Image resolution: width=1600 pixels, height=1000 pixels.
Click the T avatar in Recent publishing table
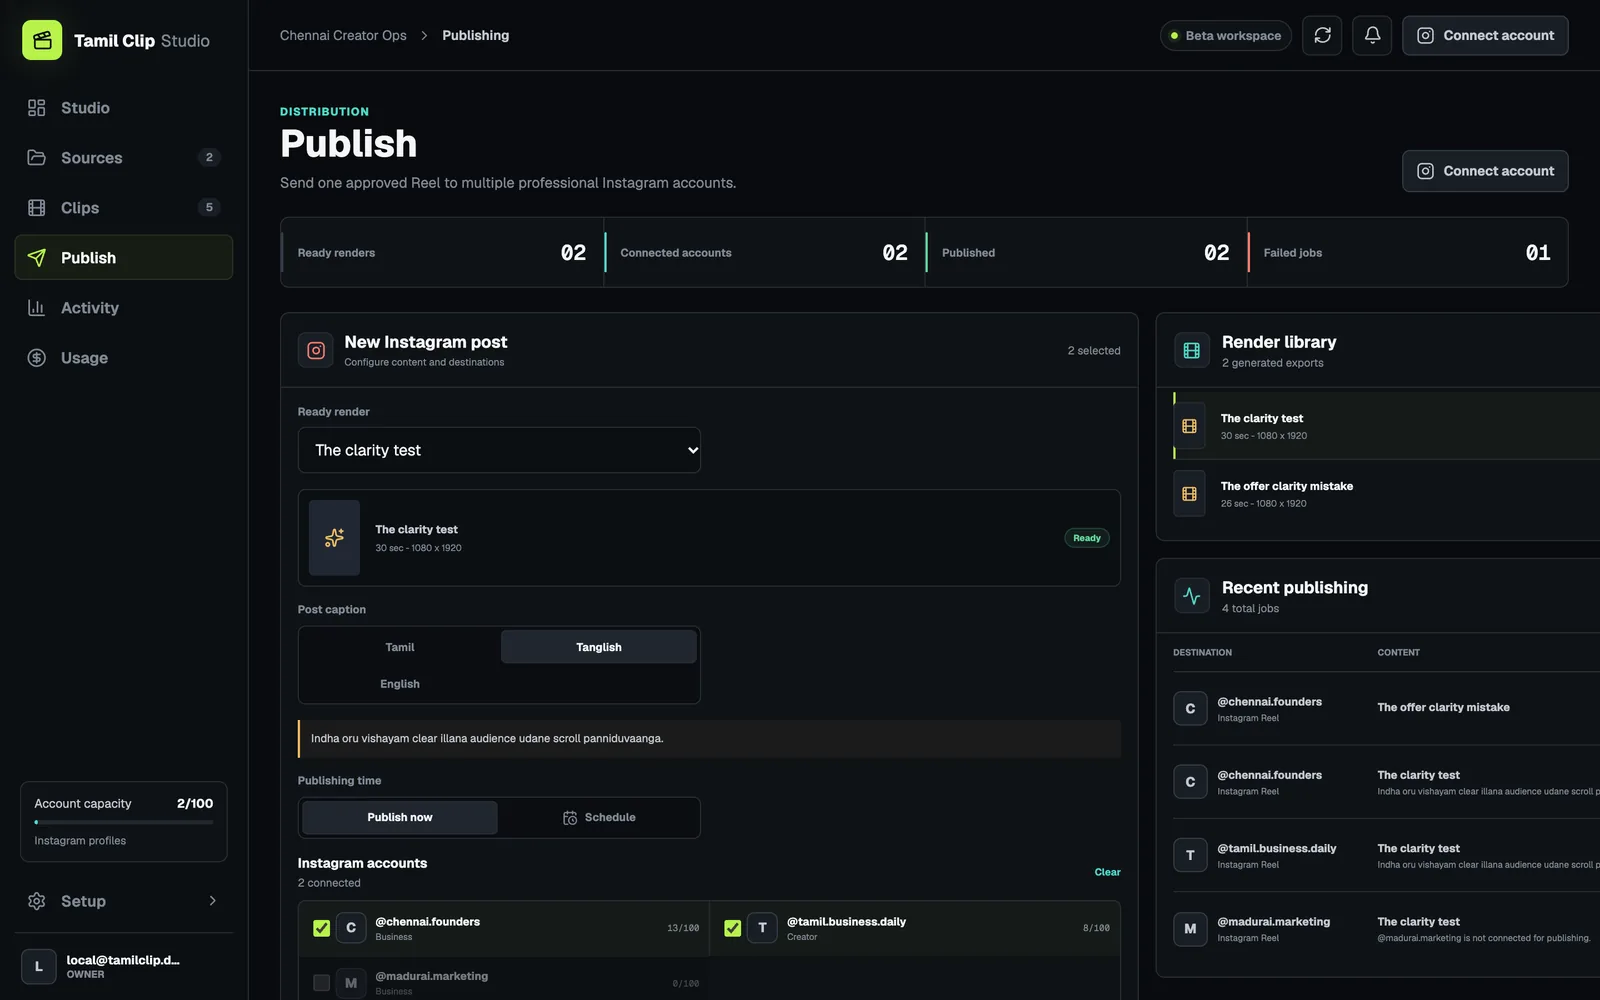pyautogui.click(x=1190, y=855)
